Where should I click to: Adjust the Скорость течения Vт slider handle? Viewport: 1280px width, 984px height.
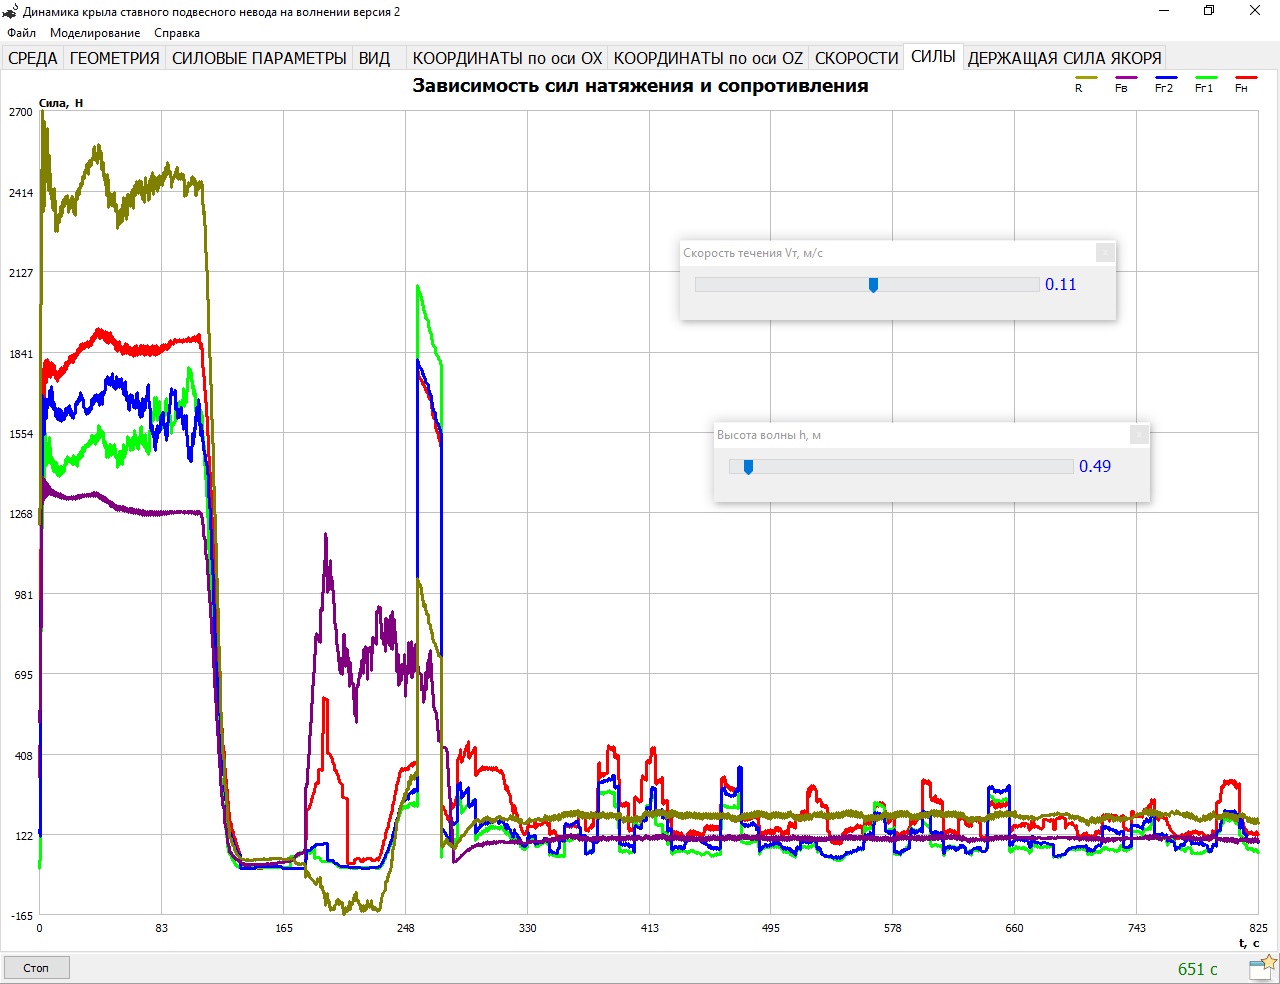tap(873, 285)
